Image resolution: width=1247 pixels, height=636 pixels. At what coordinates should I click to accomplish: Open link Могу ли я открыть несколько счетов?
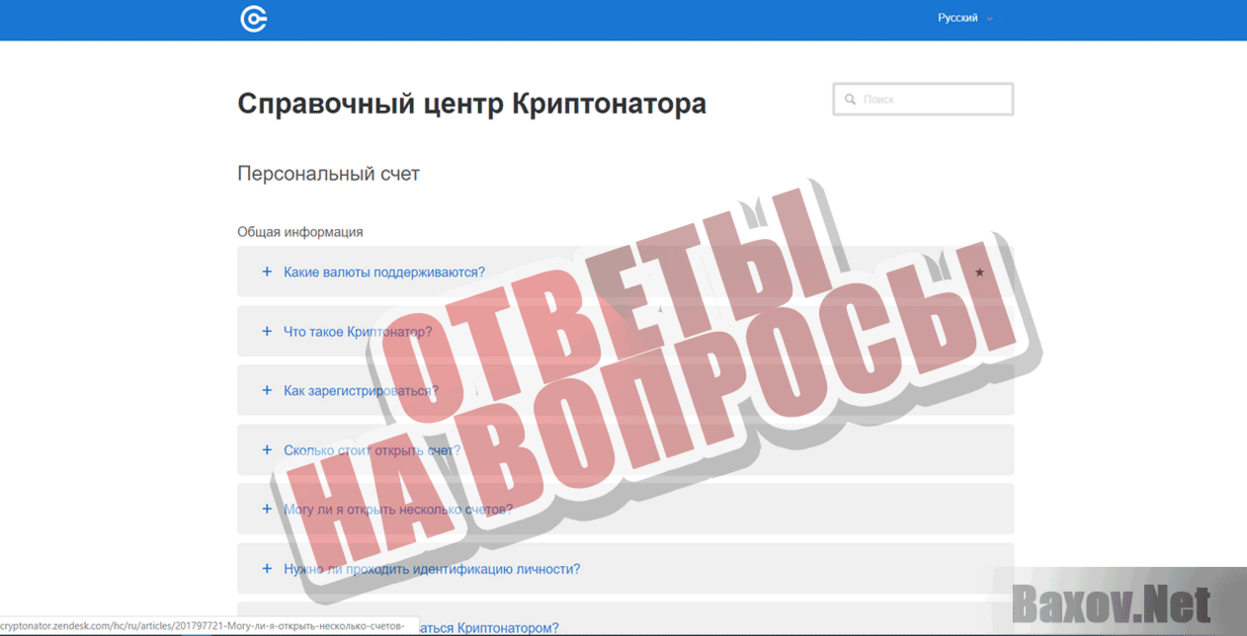click(398, 509)
